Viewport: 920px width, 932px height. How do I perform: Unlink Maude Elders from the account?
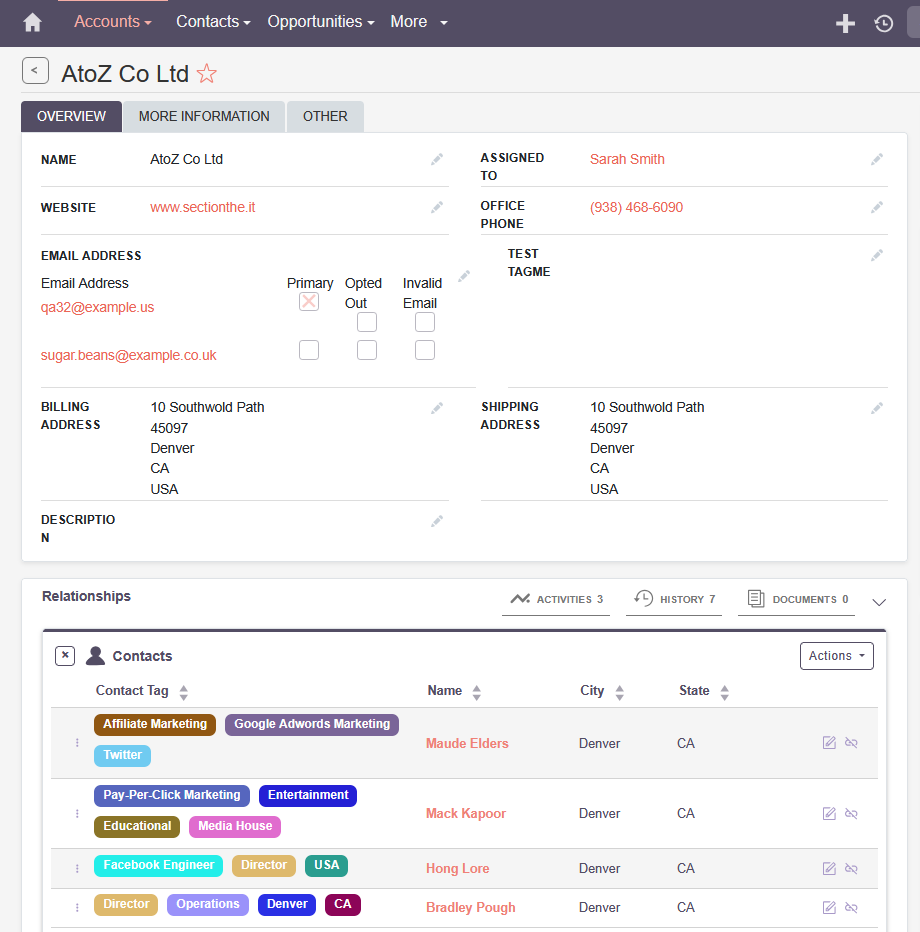tap(851, 743)
